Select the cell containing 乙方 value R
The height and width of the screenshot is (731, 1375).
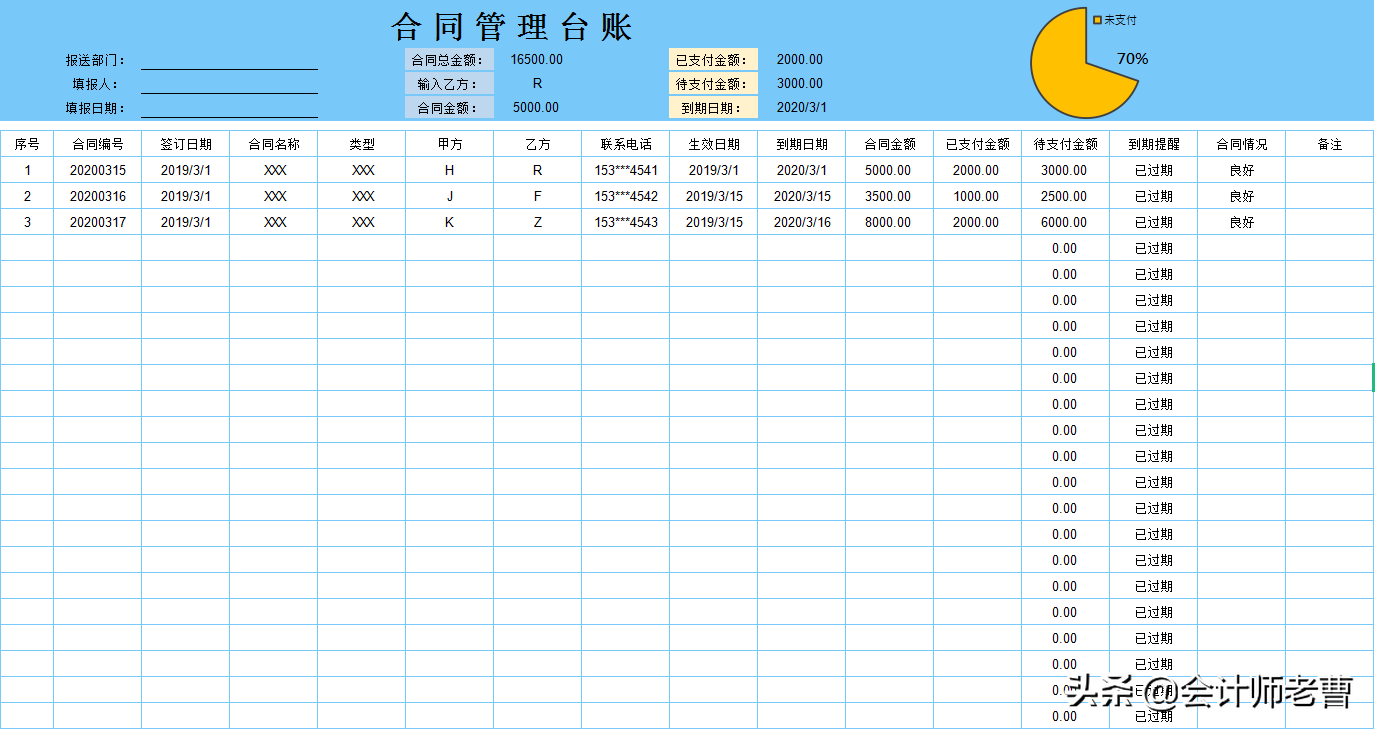pyautogui.click(x=537, y=170)
